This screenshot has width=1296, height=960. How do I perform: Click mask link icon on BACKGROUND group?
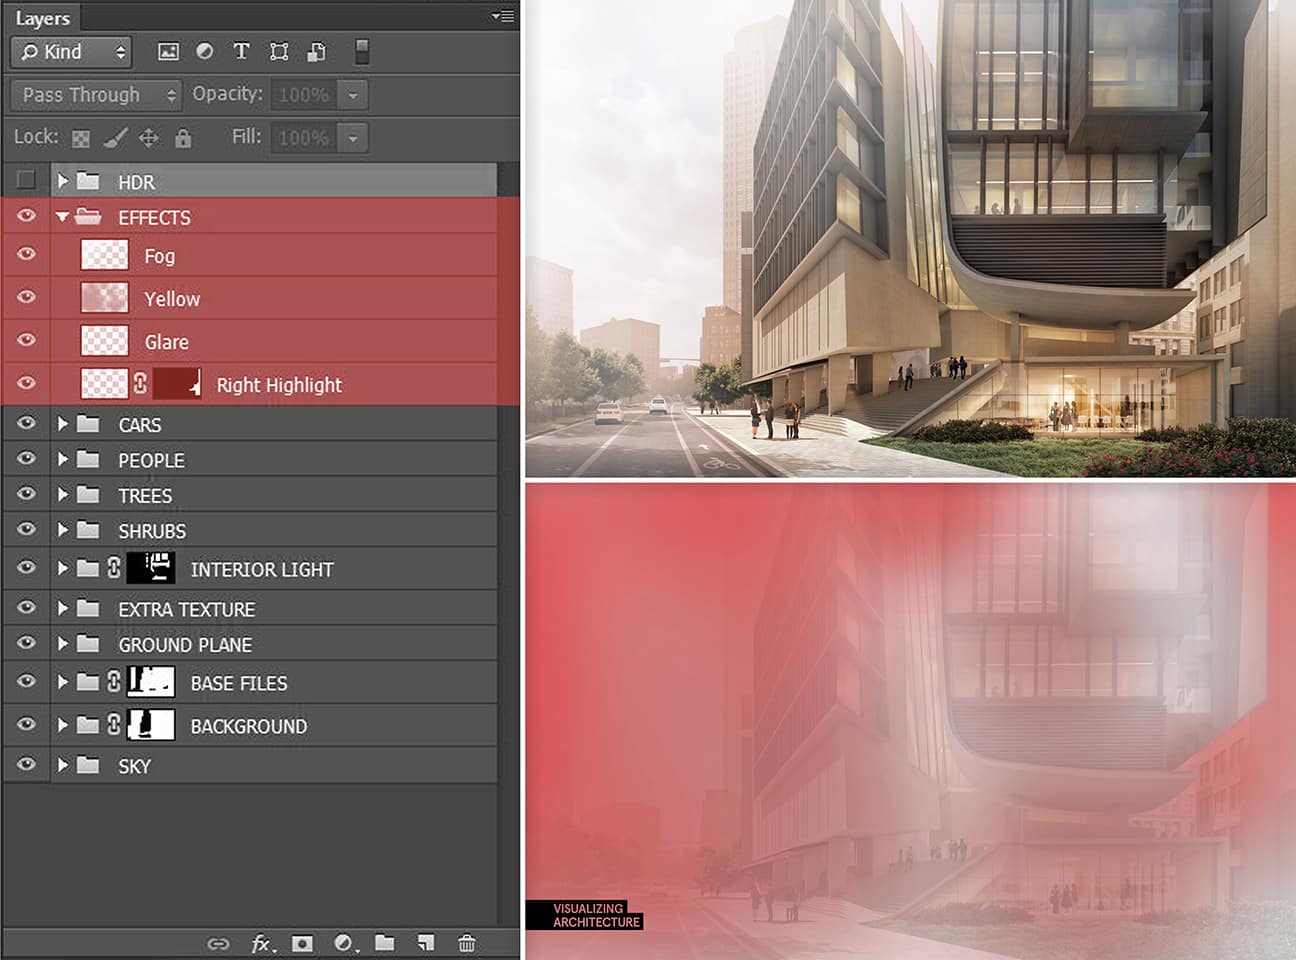pyautogui.click(x=114, y=725)
